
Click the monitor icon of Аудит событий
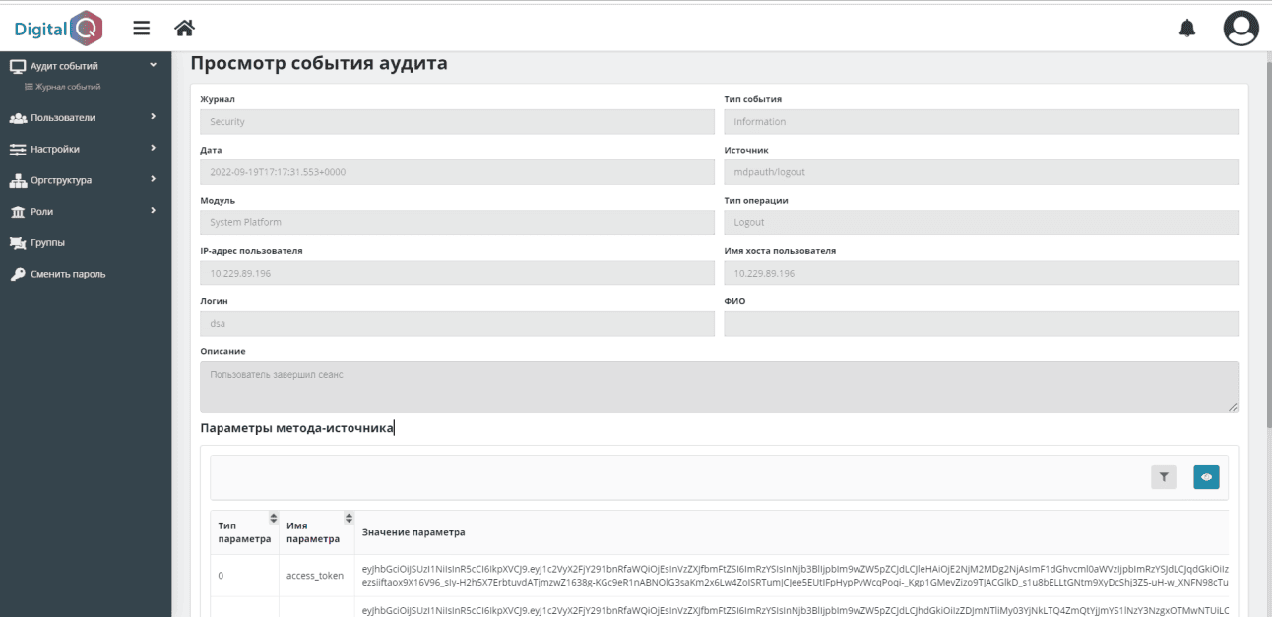pos(17,66)
